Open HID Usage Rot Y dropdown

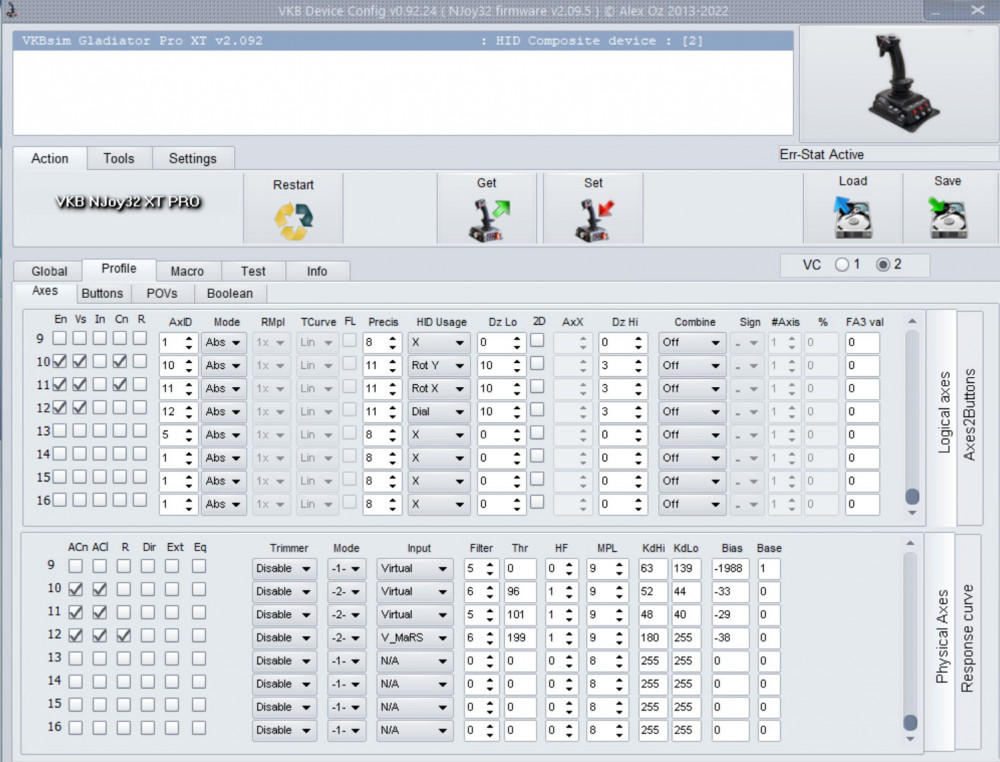click(x=438, y=365)
